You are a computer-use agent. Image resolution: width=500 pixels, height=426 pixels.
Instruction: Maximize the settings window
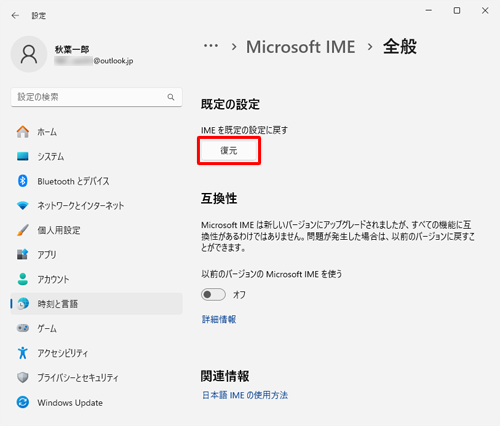[x=457, y=11]
